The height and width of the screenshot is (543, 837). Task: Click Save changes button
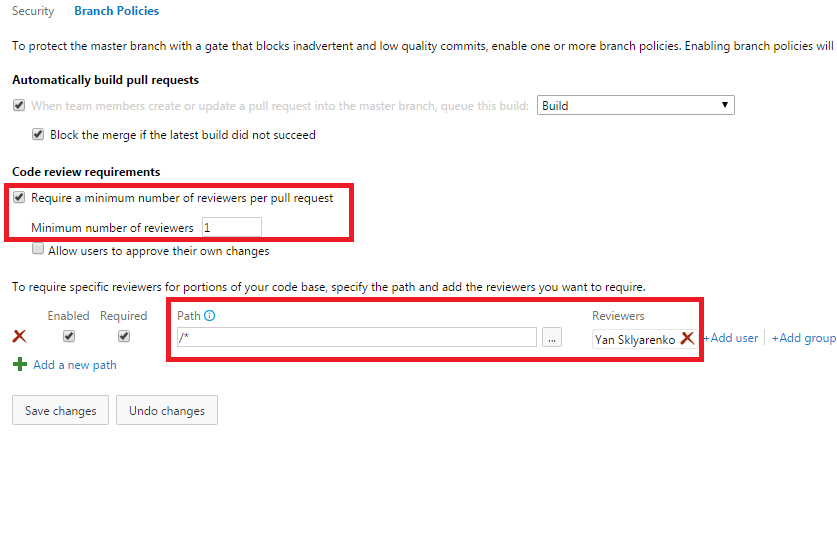(x=60, y=410)
